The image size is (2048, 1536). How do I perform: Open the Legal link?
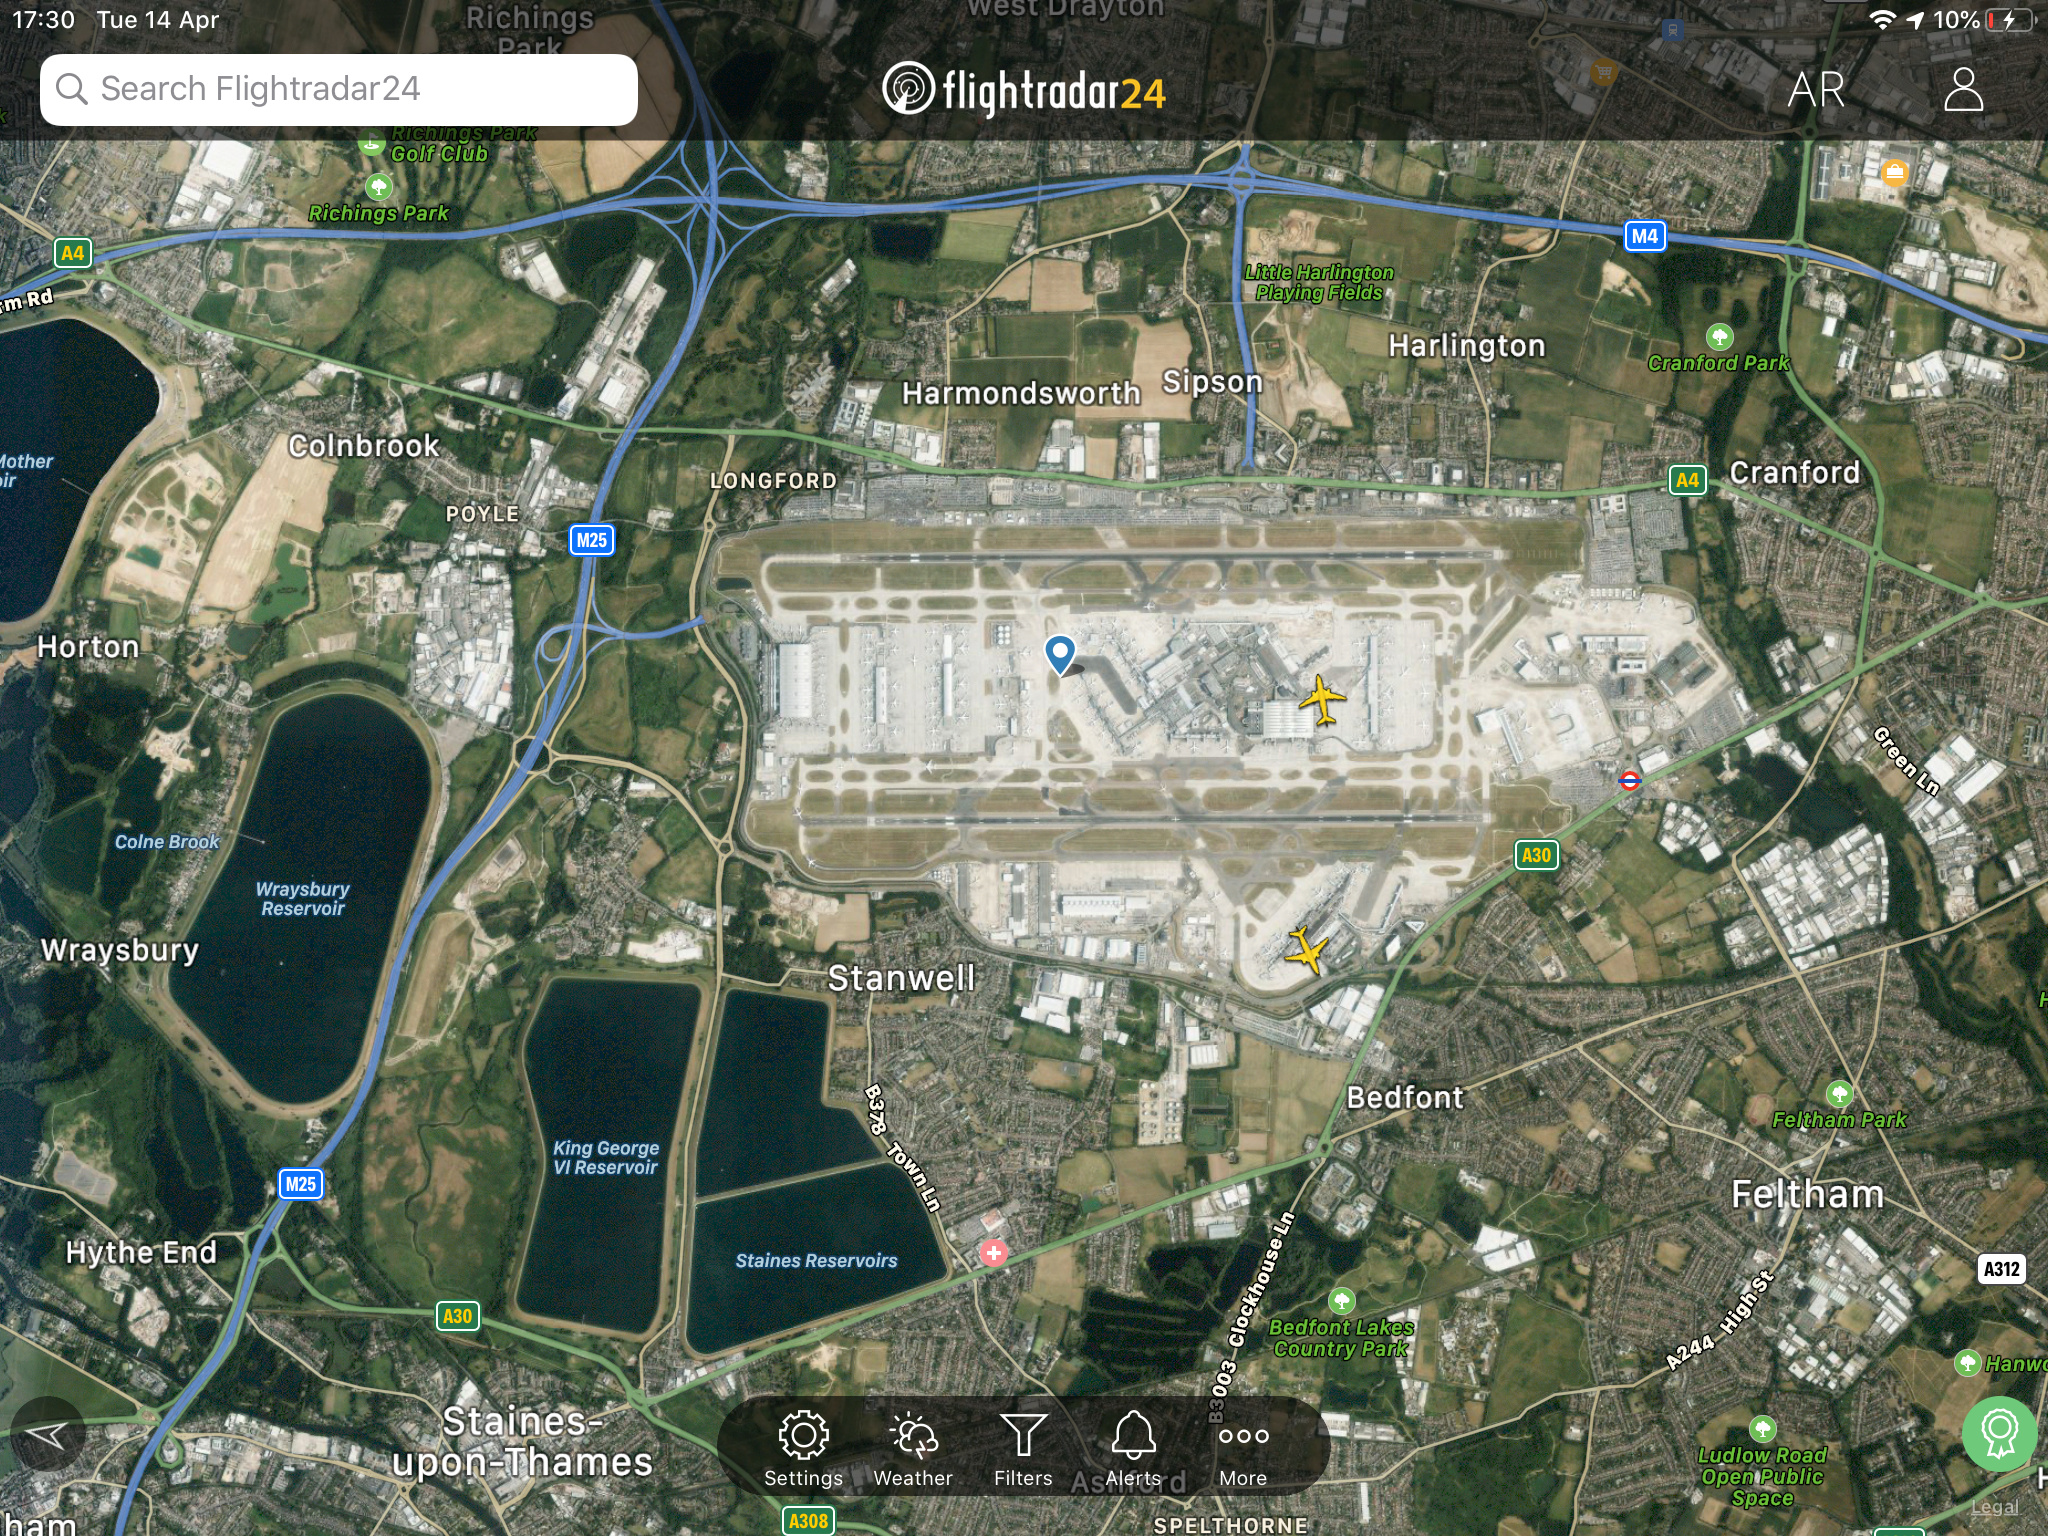coord(1994,1508)
